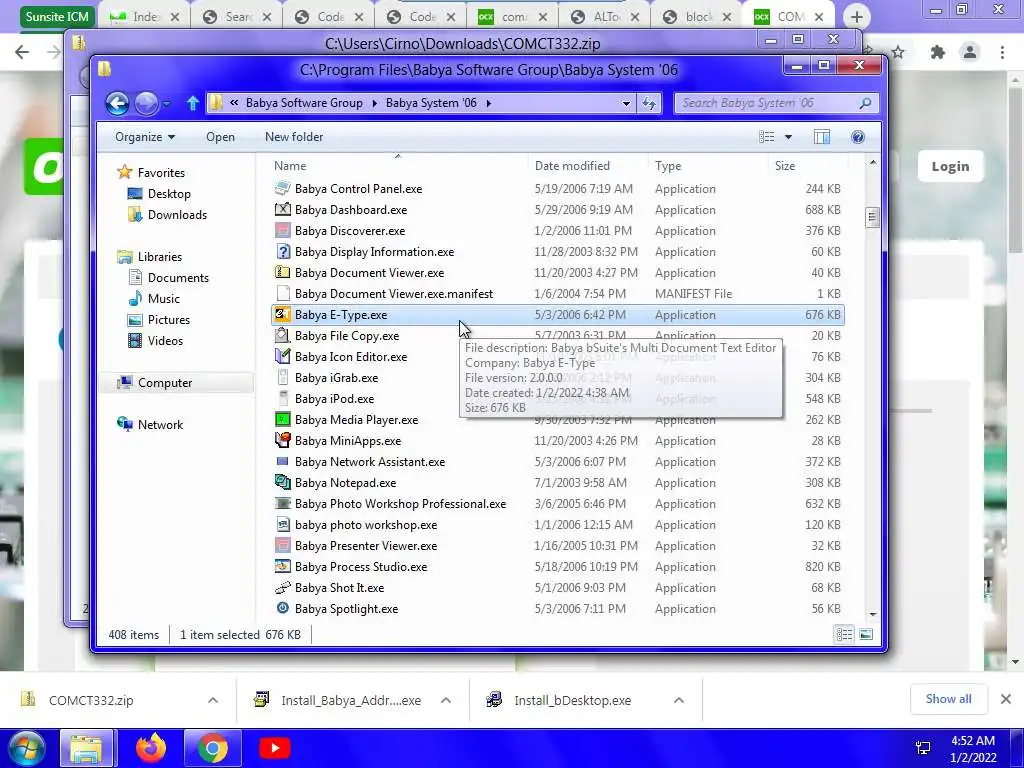Toggle the preview pane button
This screenshot has width=1024, height=768.
(822, 136)
